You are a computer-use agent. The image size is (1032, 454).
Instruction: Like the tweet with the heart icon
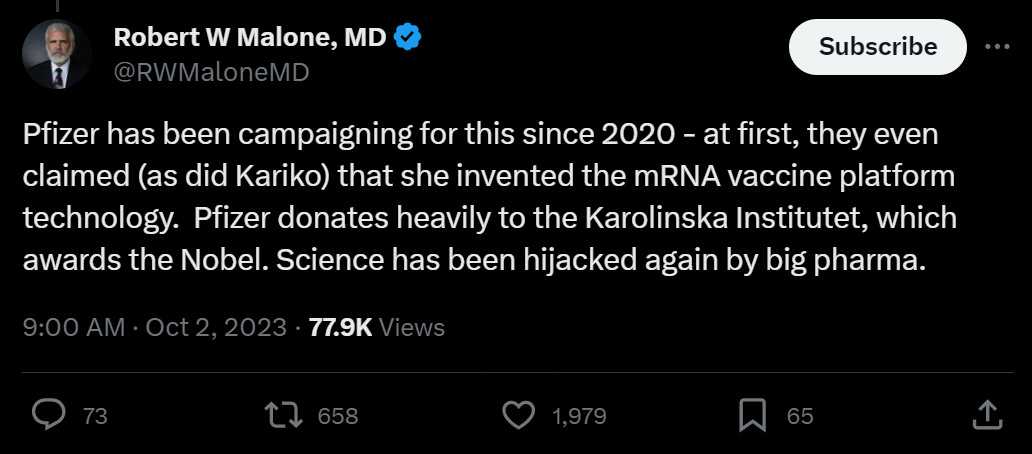(518, 415)
